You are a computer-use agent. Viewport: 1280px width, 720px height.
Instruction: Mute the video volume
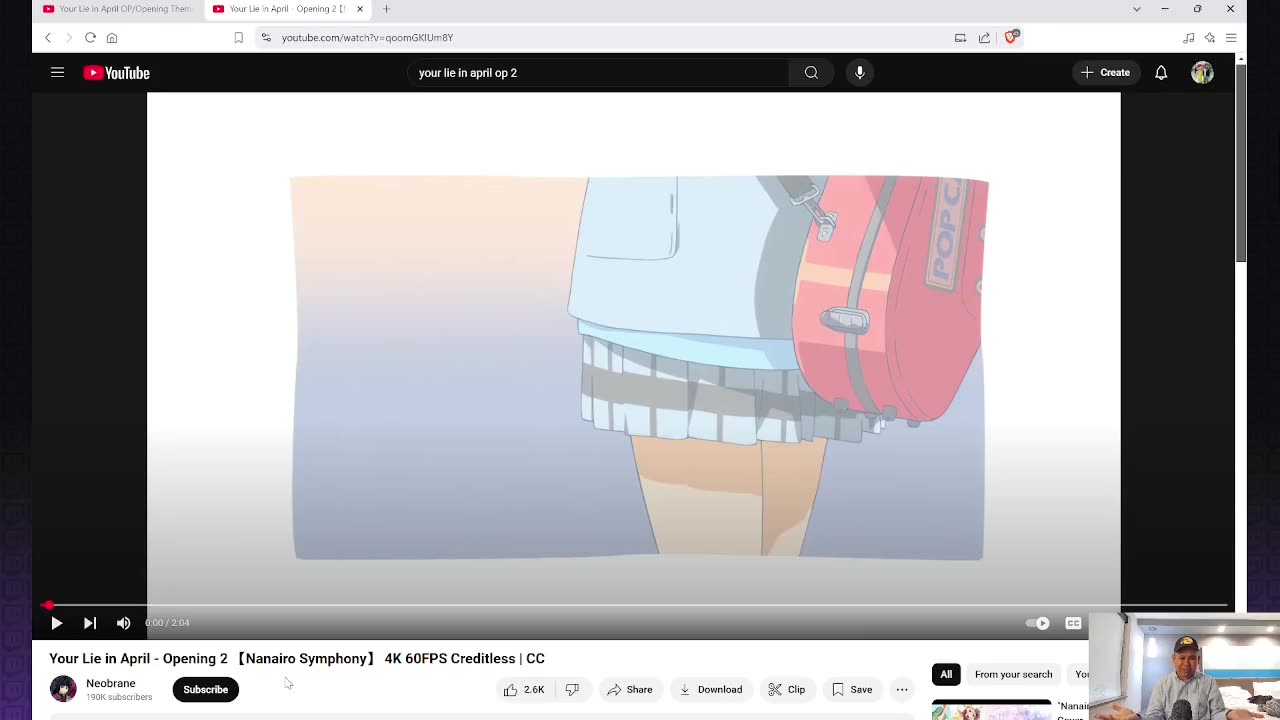tap(123, 623)
